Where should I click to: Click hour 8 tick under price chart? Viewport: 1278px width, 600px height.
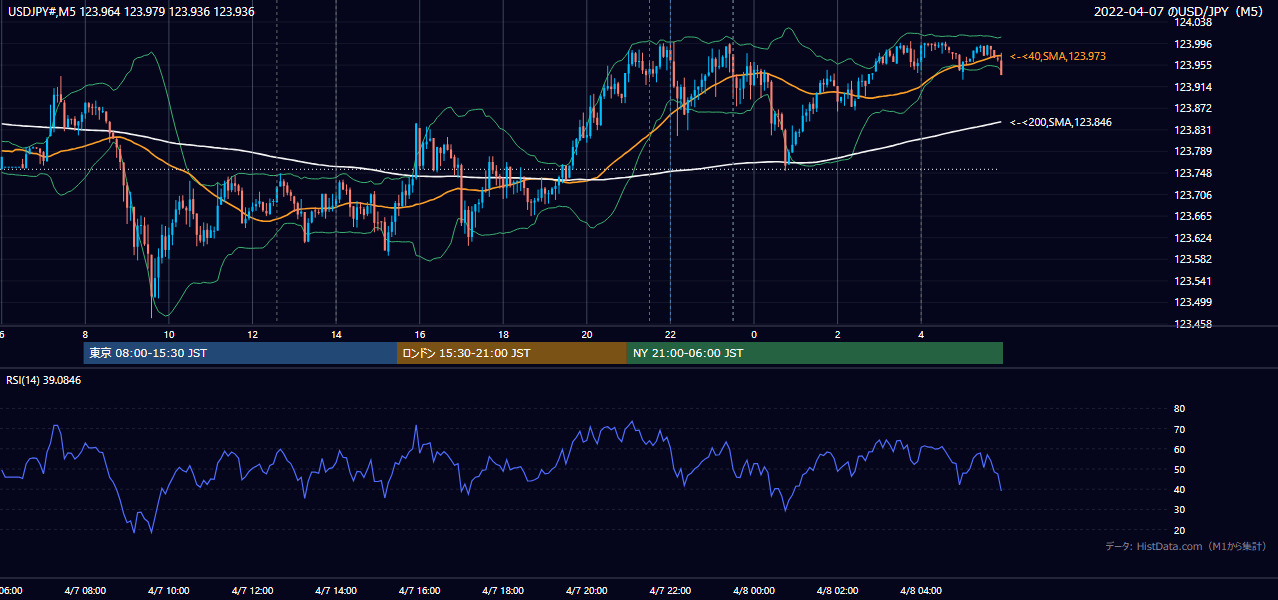click(85, 335)
